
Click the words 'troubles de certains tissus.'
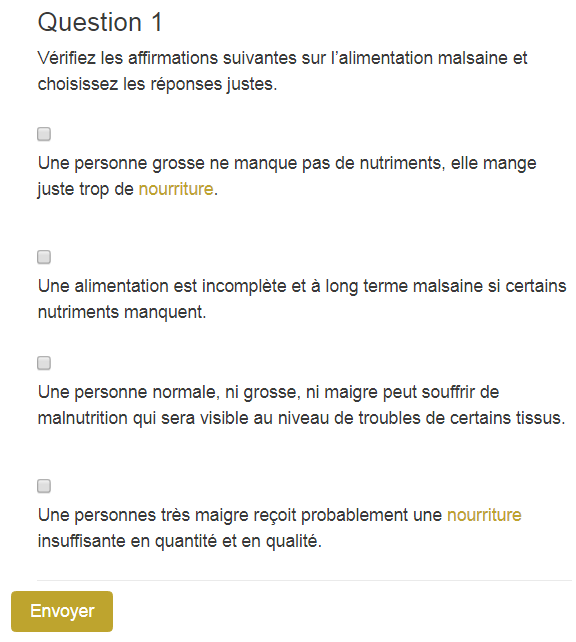coord(462,418)
